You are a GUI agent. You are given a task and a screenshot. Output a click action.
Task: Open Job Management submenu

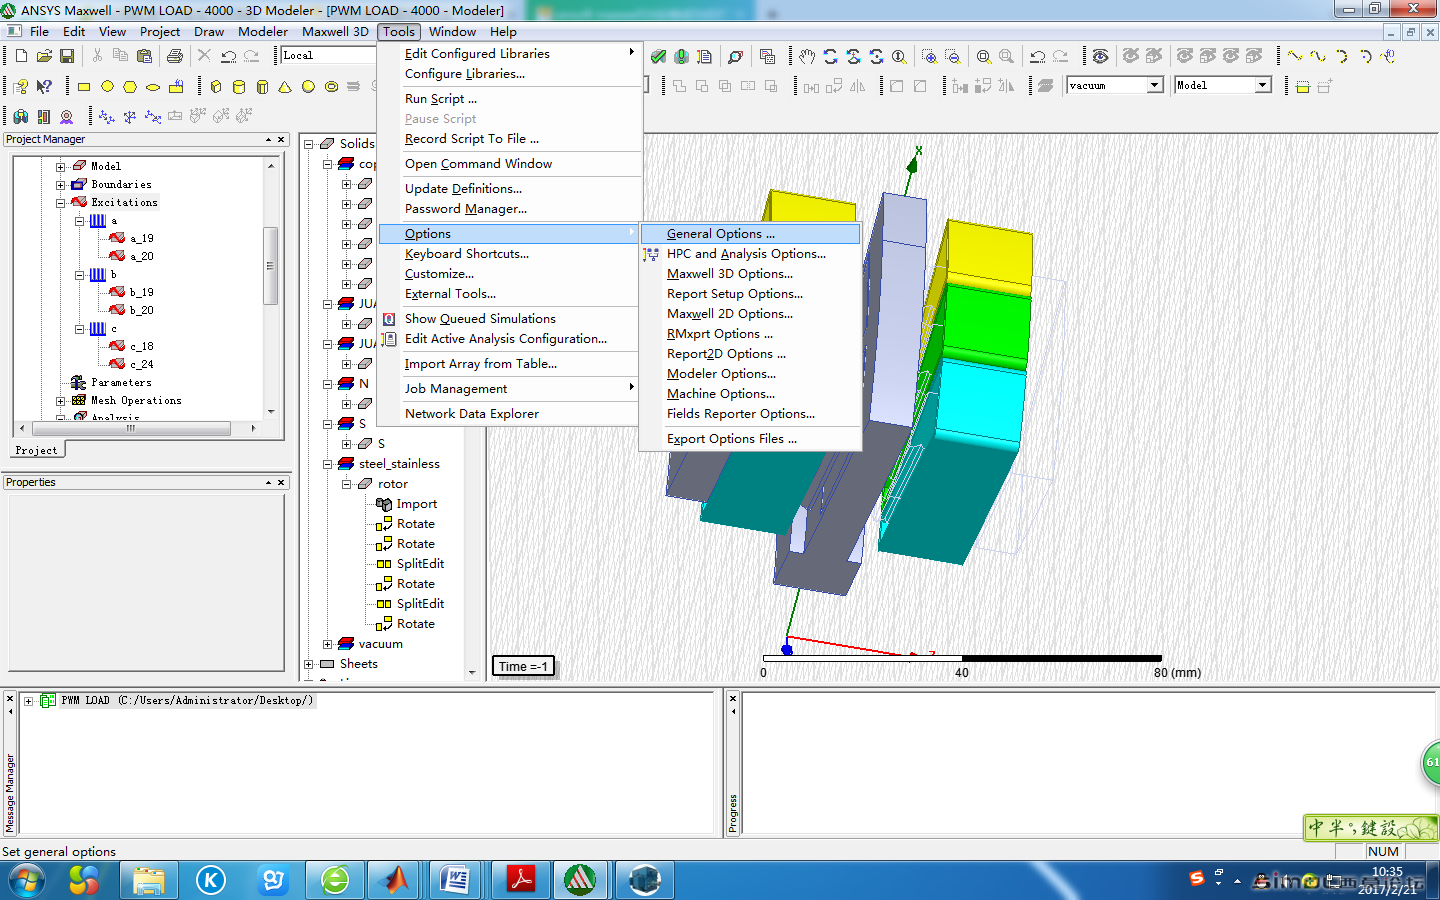(509, 389)
